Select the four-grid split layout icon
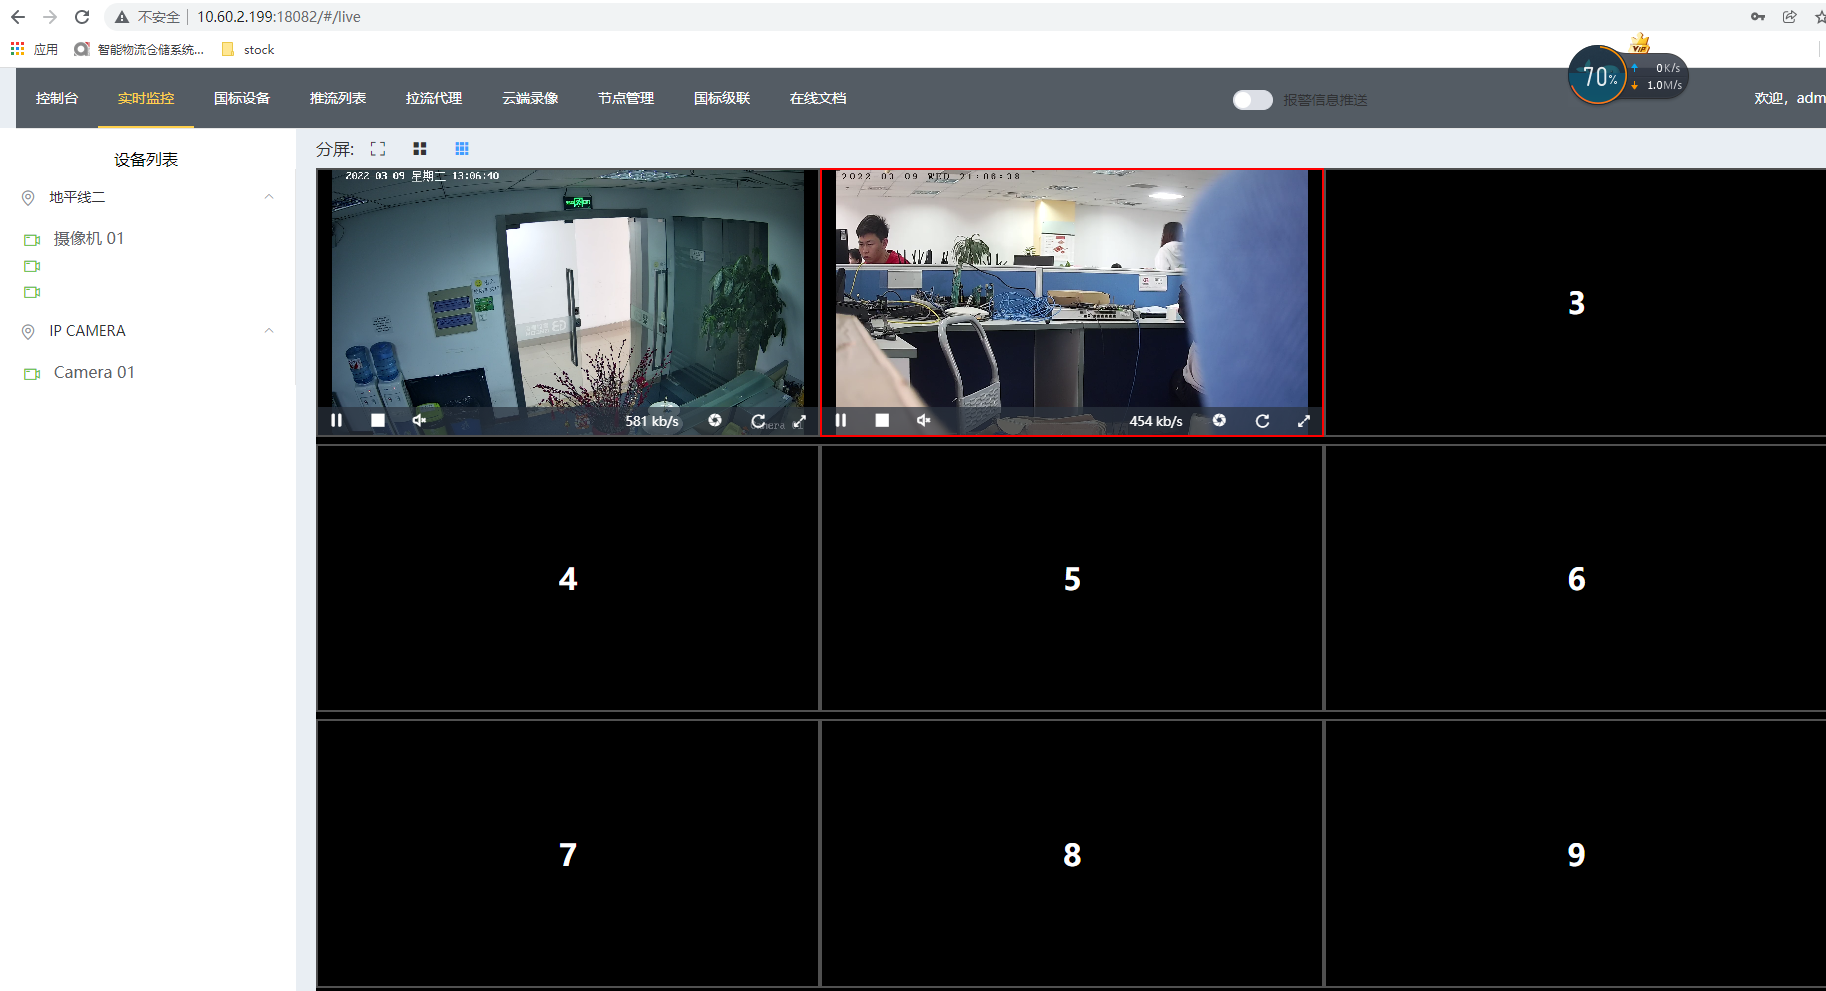This screenshot has height=991, width=1826. [419, 148]
